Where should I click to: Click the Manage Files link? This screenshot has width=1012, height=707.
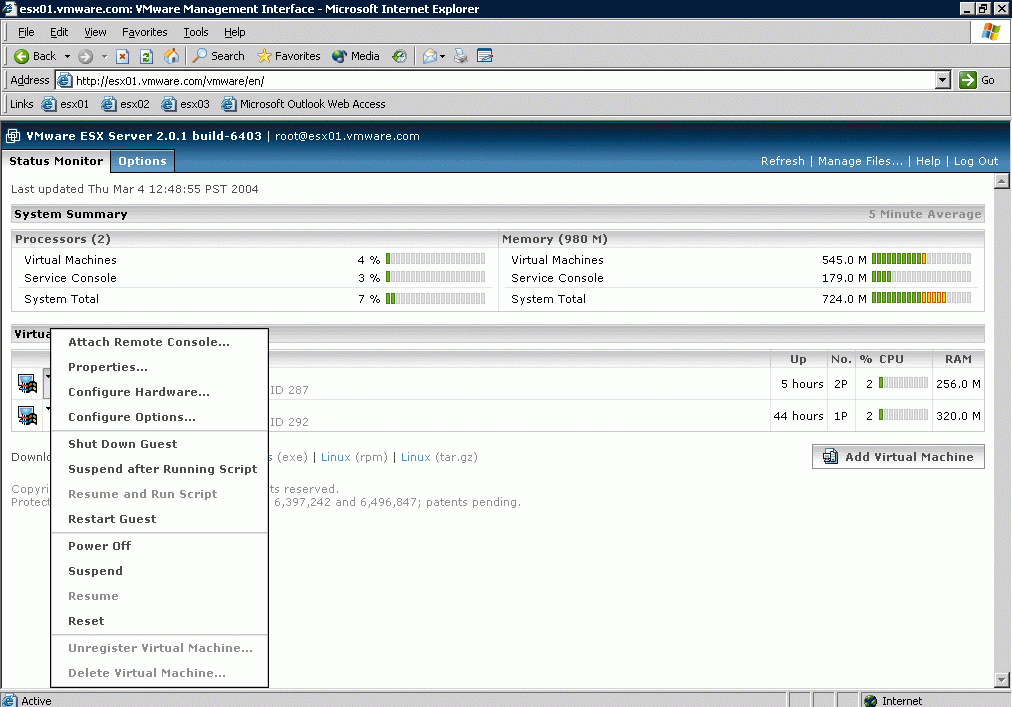pyautogui.click(x=860, y=161)
